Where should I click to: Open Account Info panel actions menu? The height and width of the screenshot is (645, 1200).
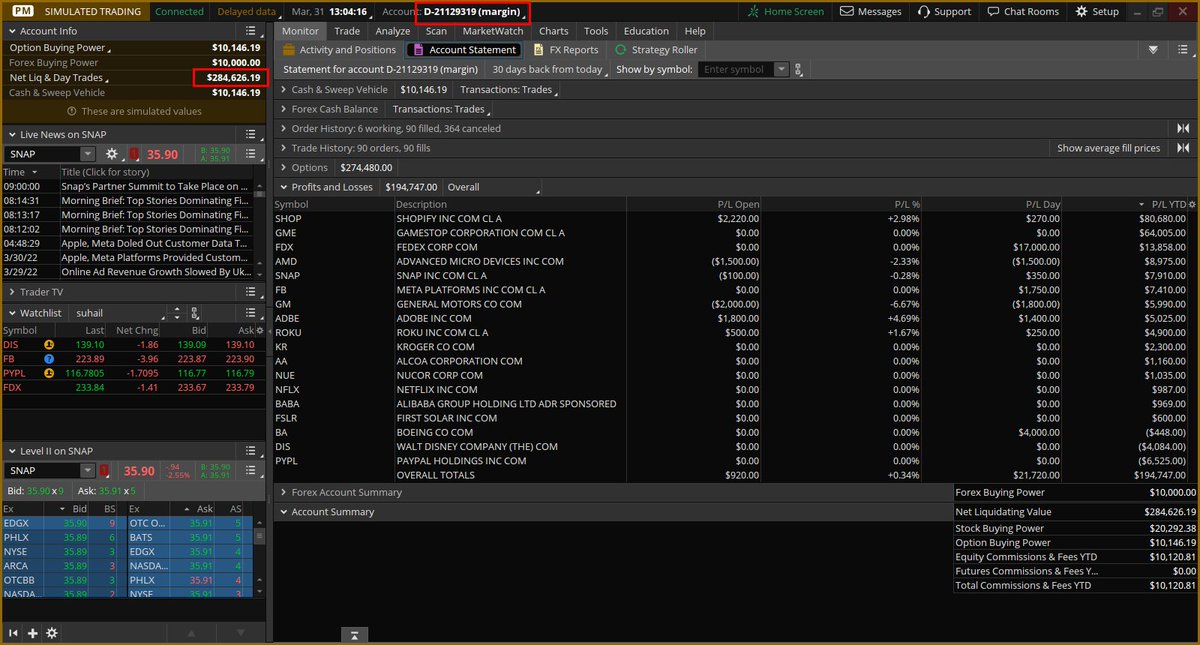(x=252, y=30)
